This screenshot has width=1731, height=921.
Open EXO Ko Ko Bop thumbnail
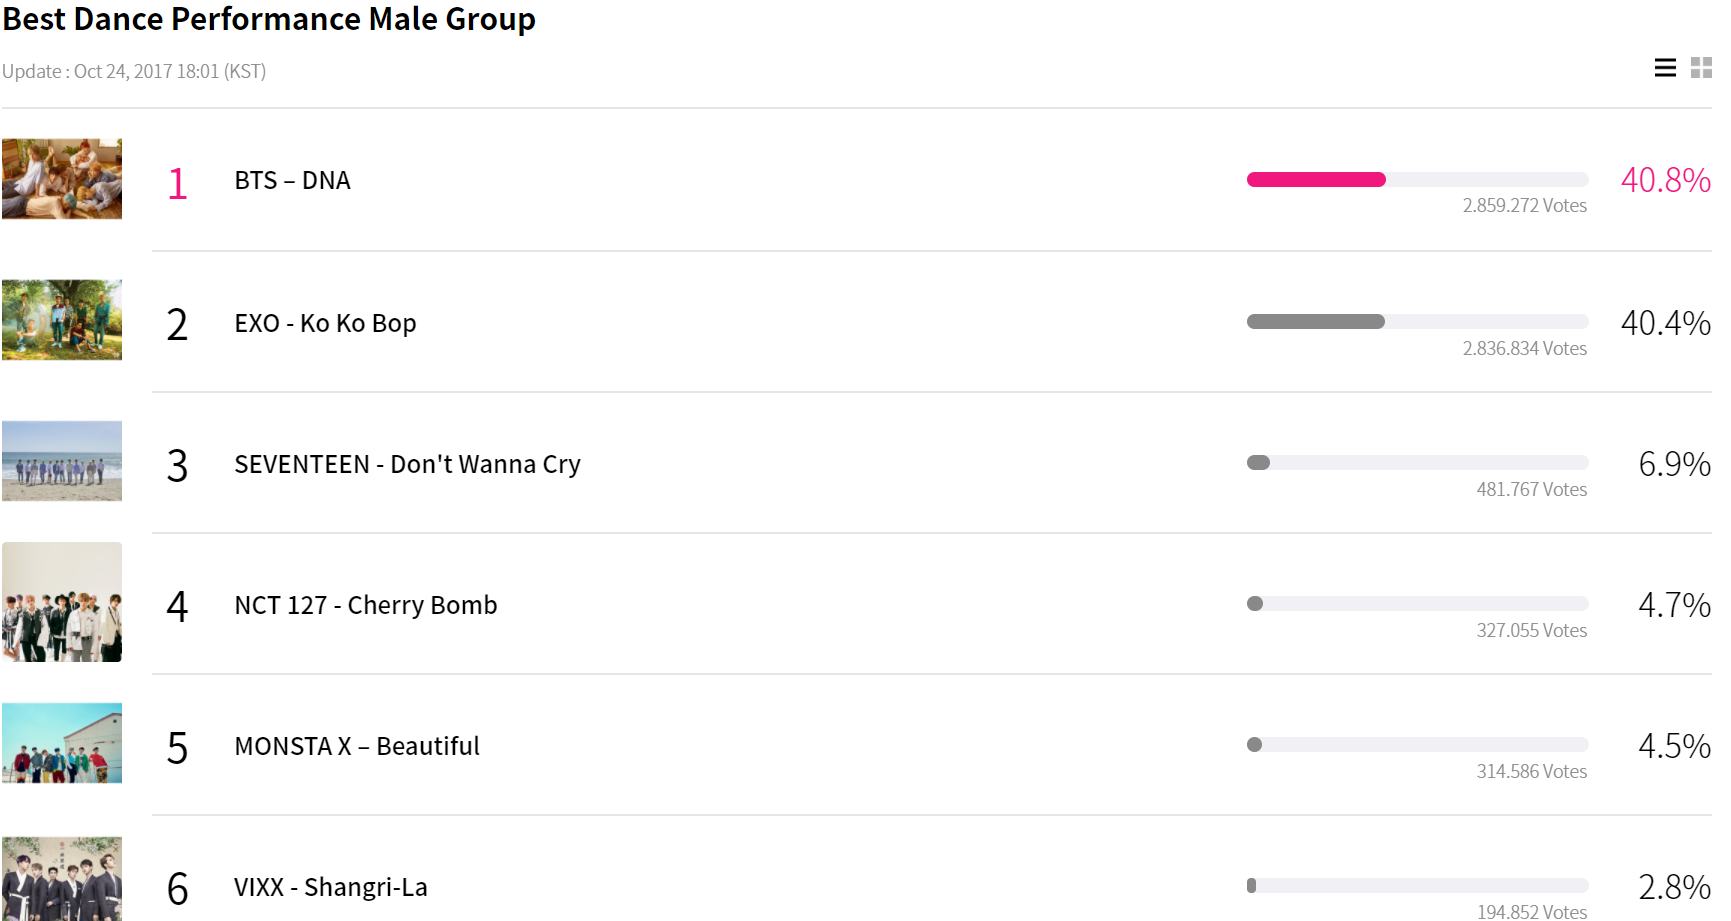coord(62,320)
